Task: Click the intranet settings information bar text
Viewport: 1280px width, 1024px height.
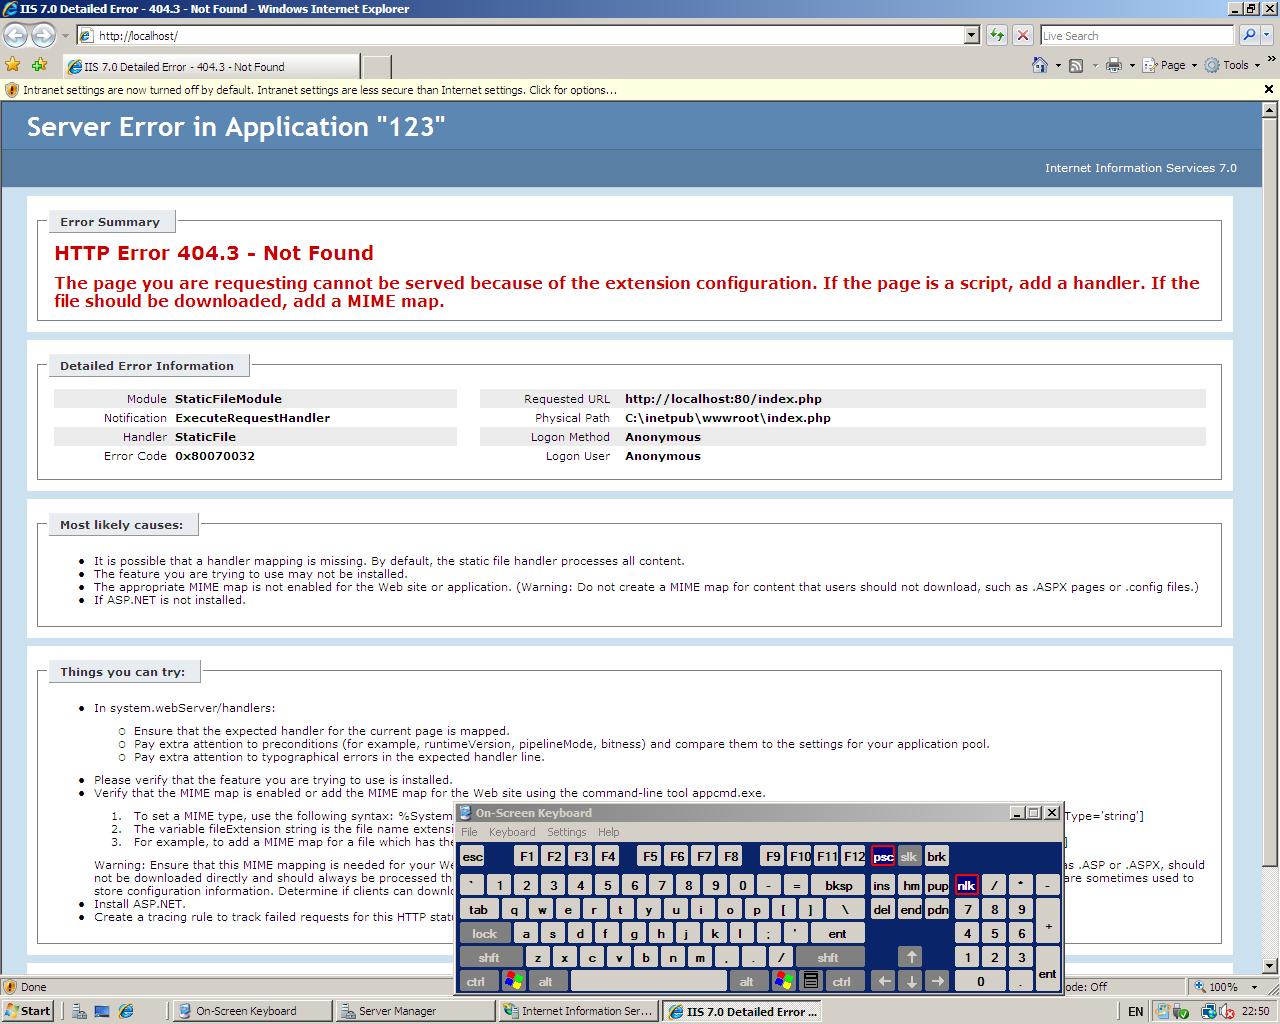Action: pos(320,90)
